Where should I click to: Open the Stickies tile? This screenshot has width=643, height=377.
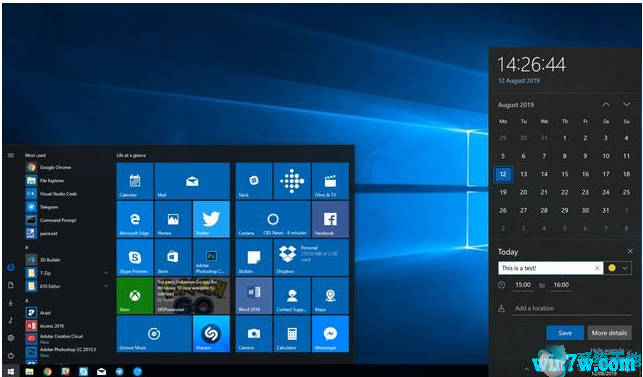click(x=254, y=257)
